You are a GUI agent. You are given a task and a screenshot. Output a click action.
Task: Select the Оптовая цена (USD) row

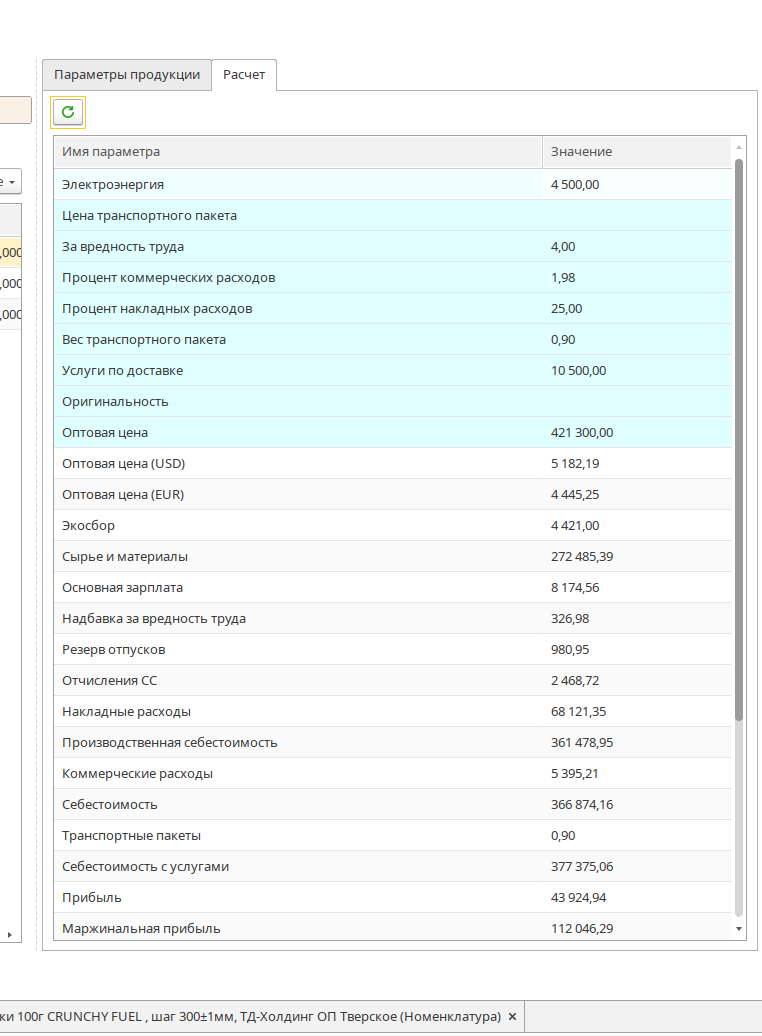pos(298,464)
